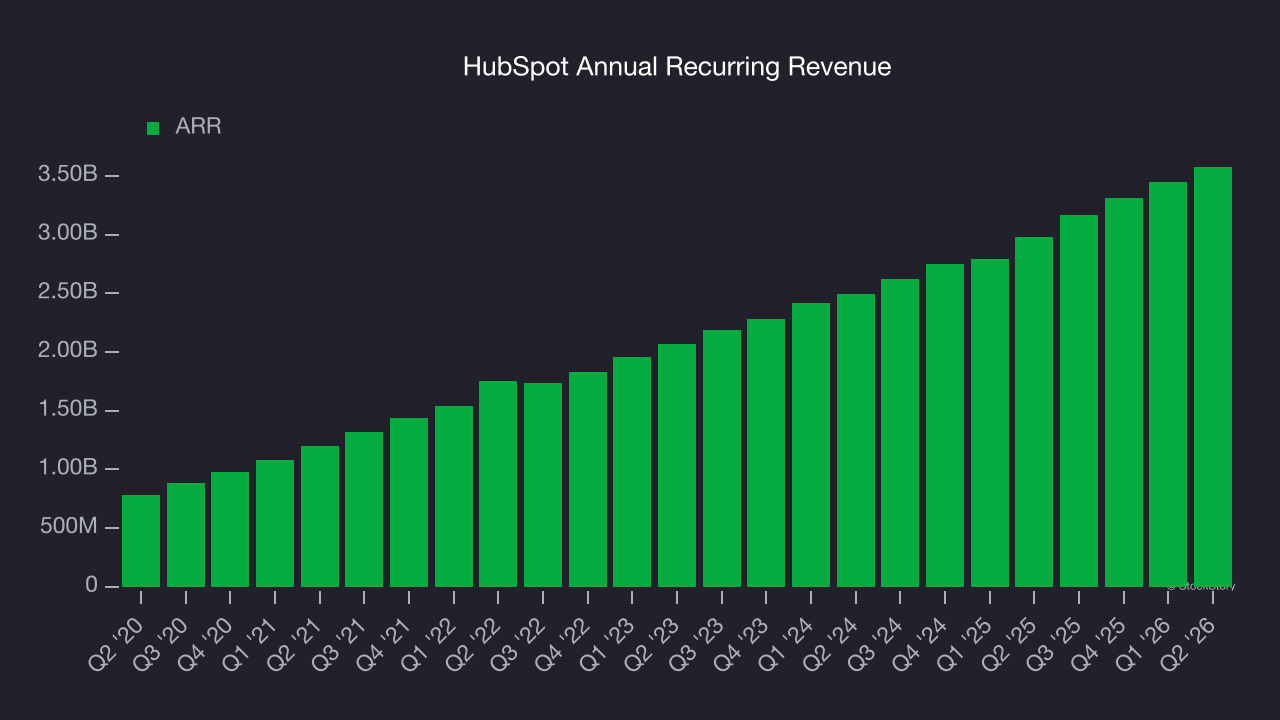Select the Q3 '21 bar
1280x720 pixels.
(364, 509)
